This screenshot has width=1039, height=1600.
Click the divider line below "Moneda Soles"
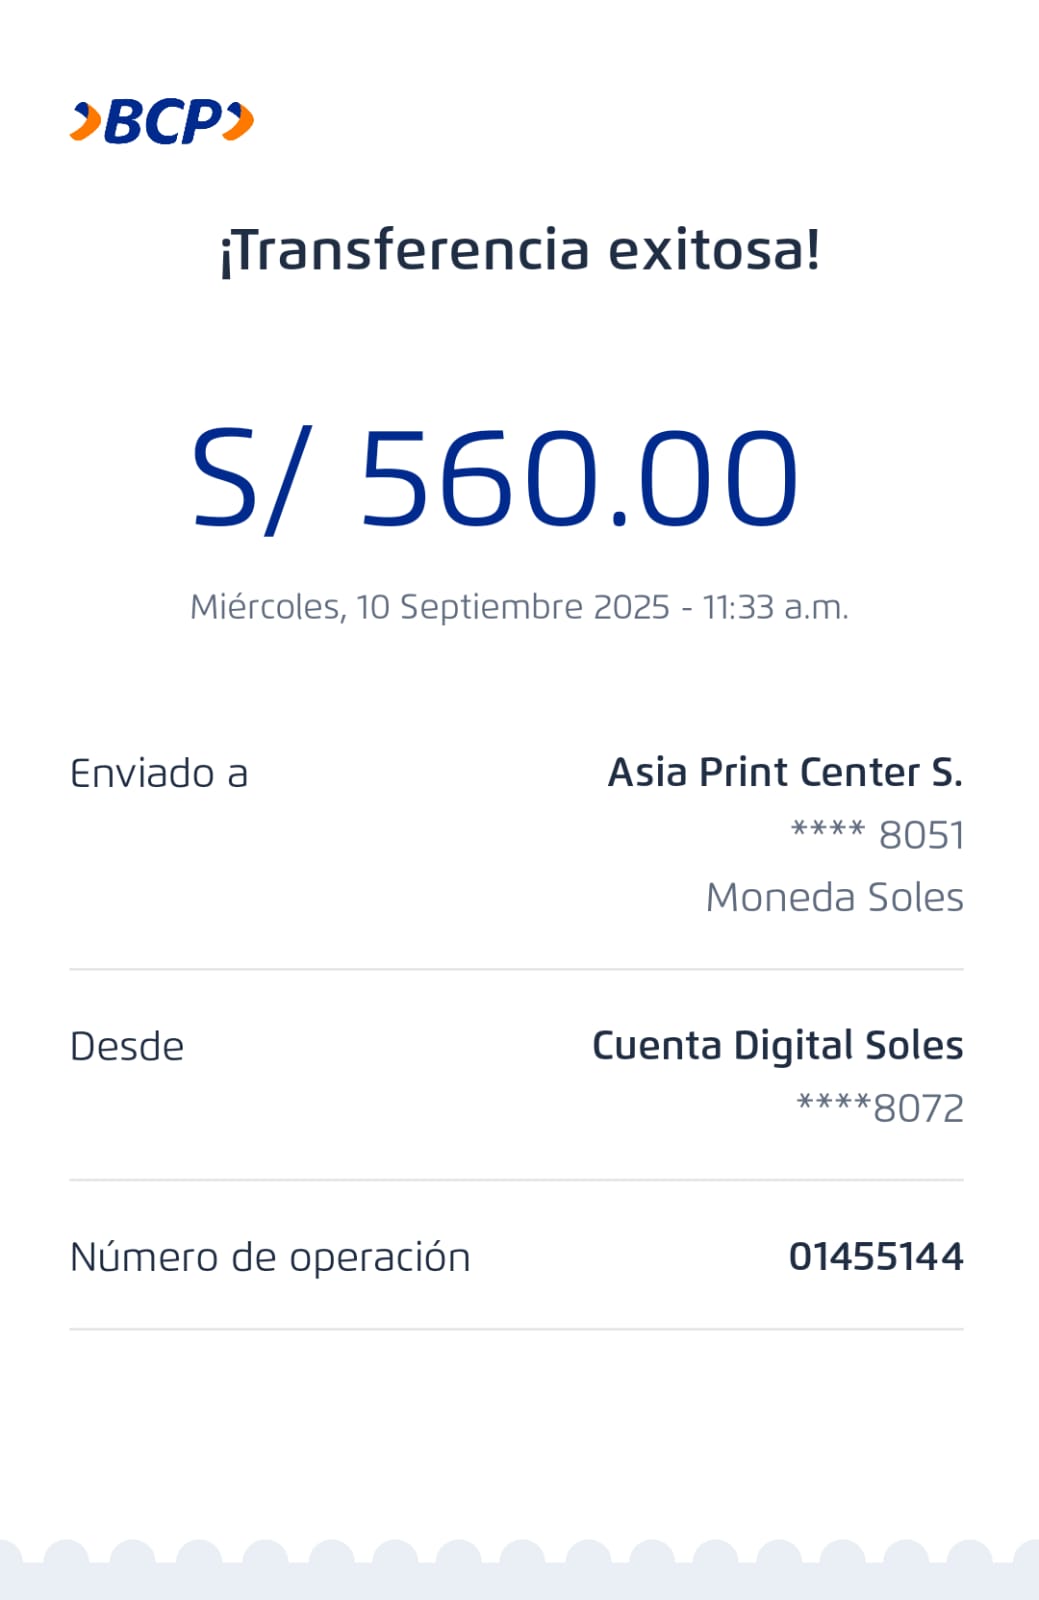click(x=516, y=969)
